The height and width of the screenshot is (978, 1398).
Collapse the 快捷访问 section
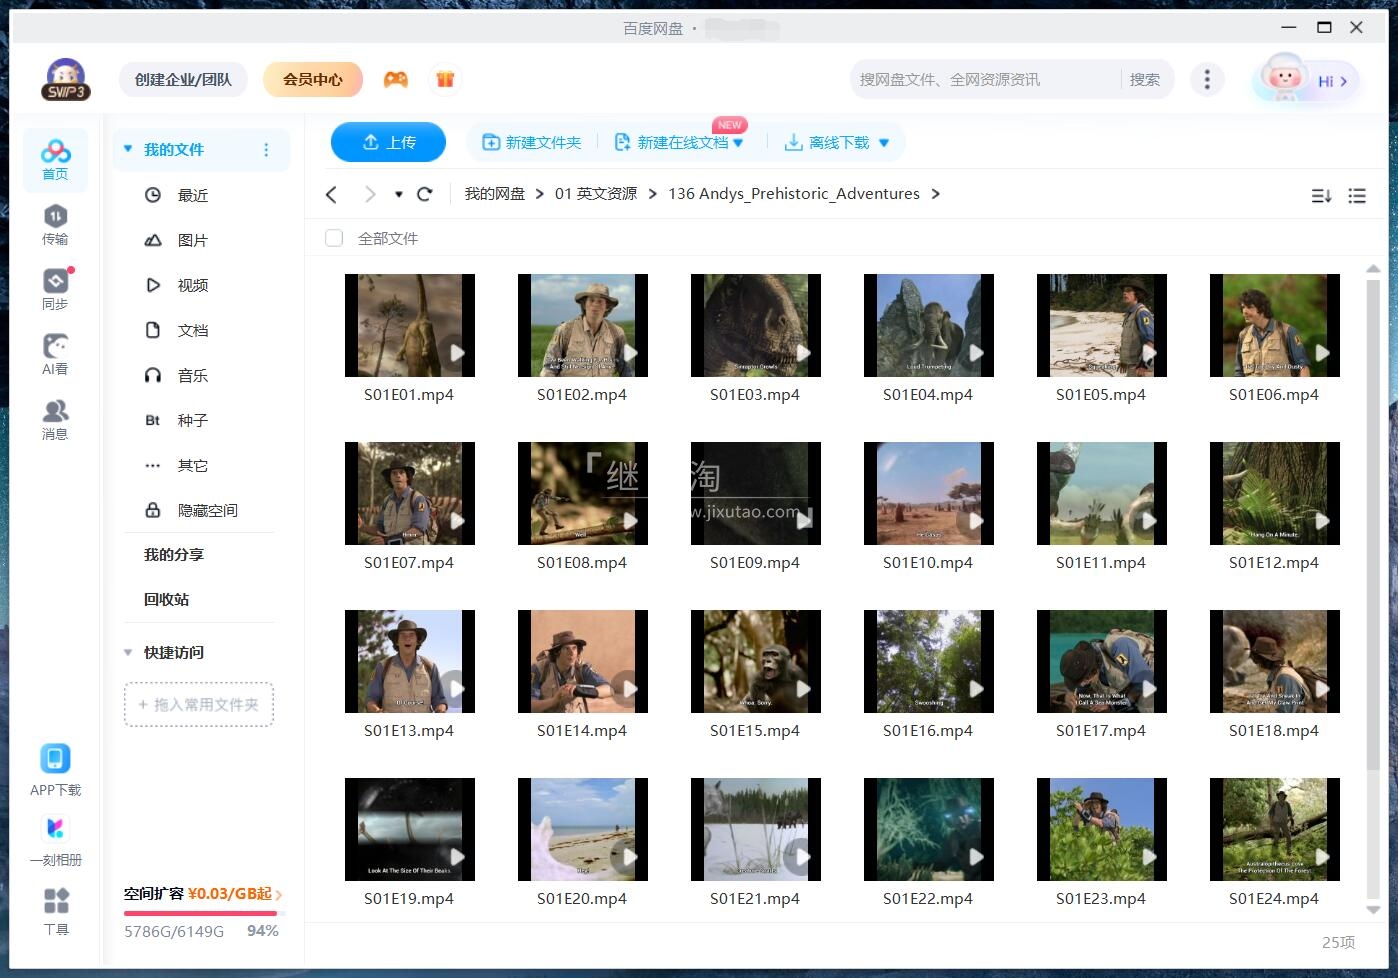click(127, 652)
